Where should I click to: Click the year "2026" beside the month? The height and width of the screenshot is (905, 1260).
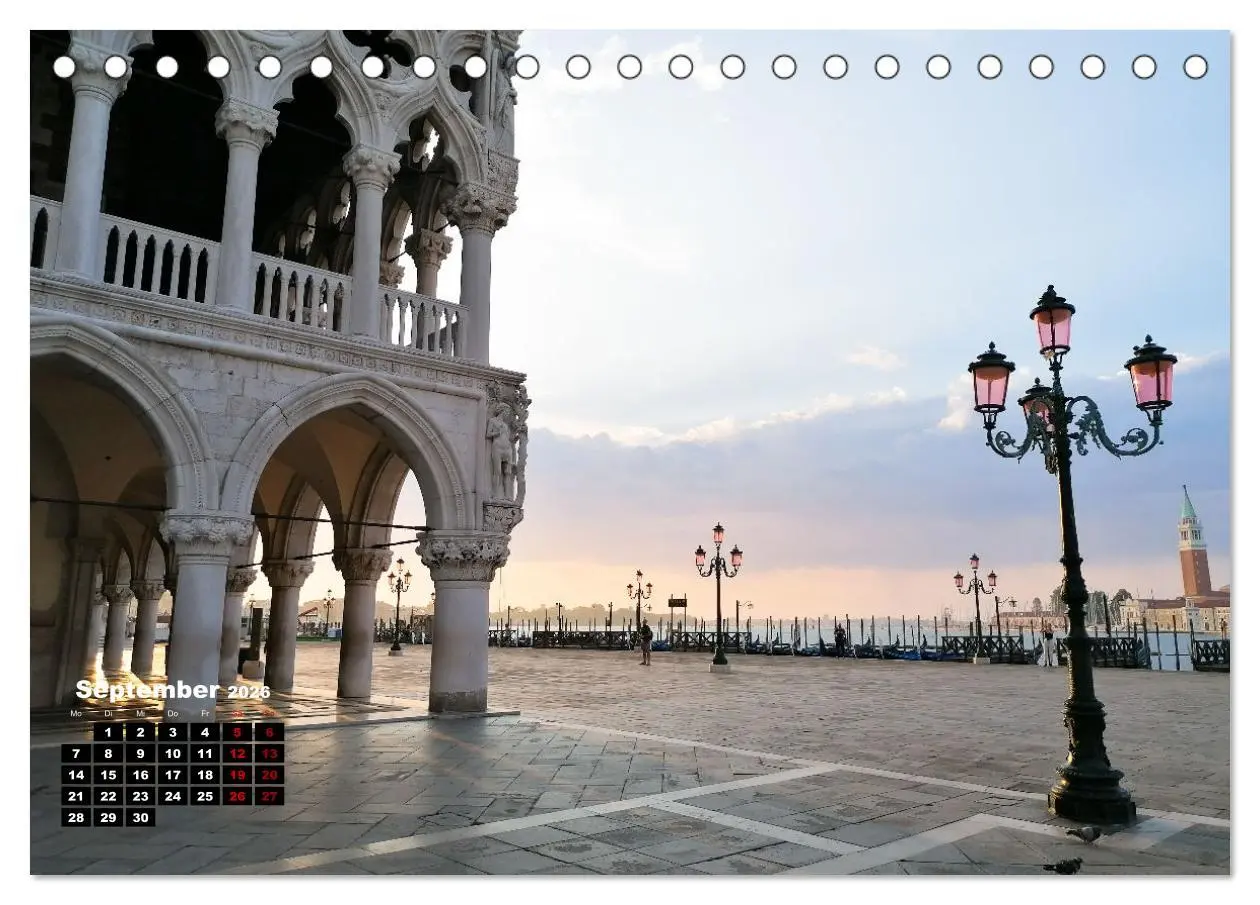[249, 692]
